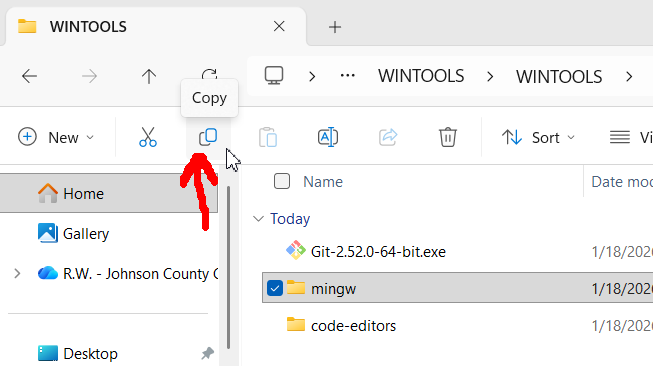
Task: Click the Share icon
Action: click(x=388, y=137)
